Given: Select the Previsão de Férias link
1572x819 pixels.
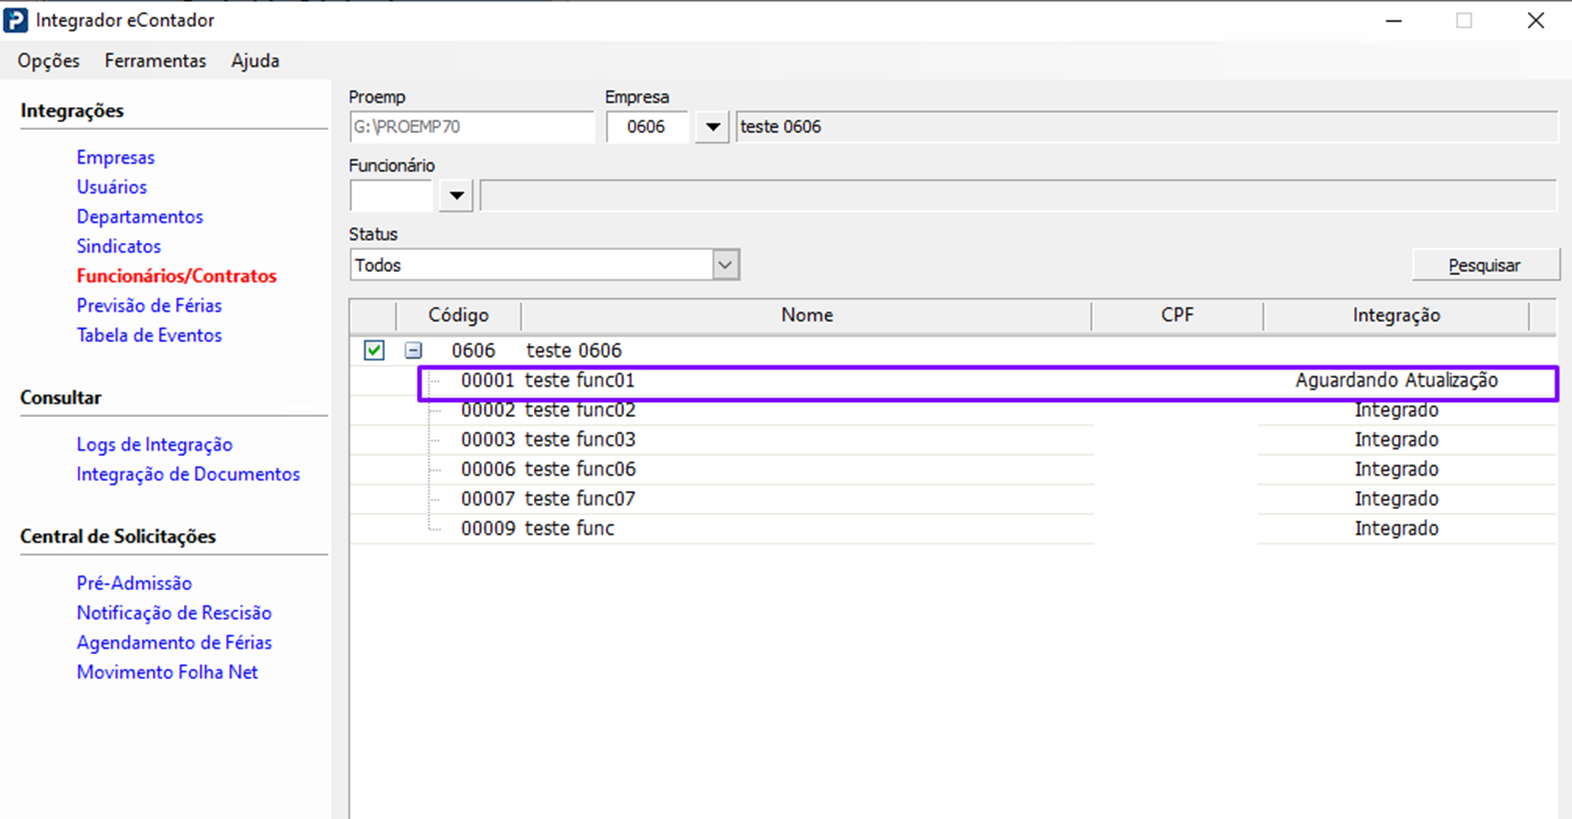Looking at the screenshot, I should (149, 305).
